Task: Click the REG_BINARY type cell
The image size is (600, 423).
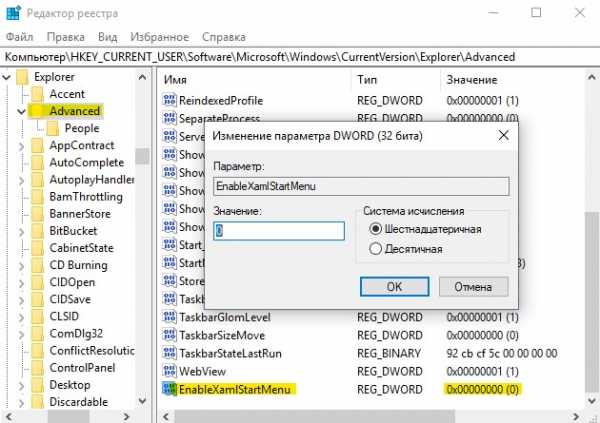Action: click(389, 353)
